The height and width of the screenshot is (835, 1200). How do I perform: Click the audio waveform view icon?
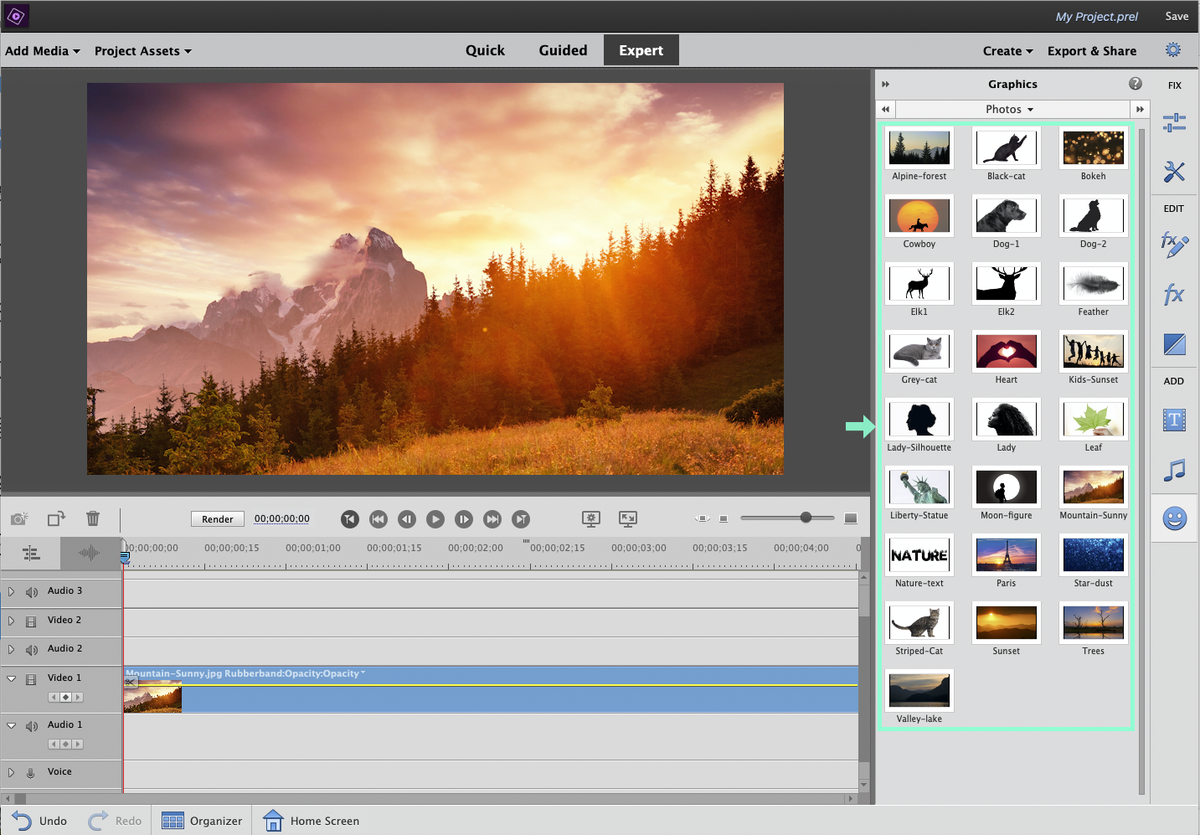(x=90, y=552)
